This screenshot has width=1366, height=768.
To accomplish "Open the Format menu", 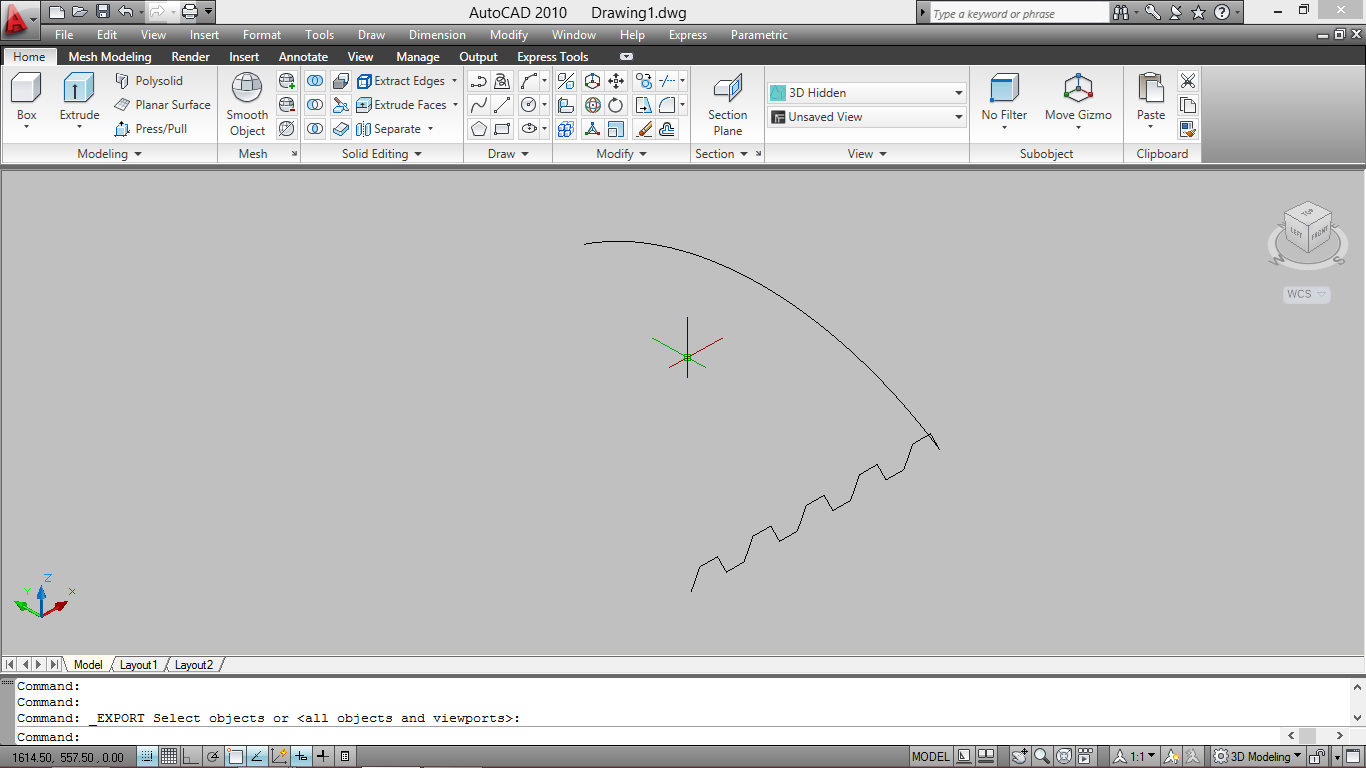I will [262, 35].
